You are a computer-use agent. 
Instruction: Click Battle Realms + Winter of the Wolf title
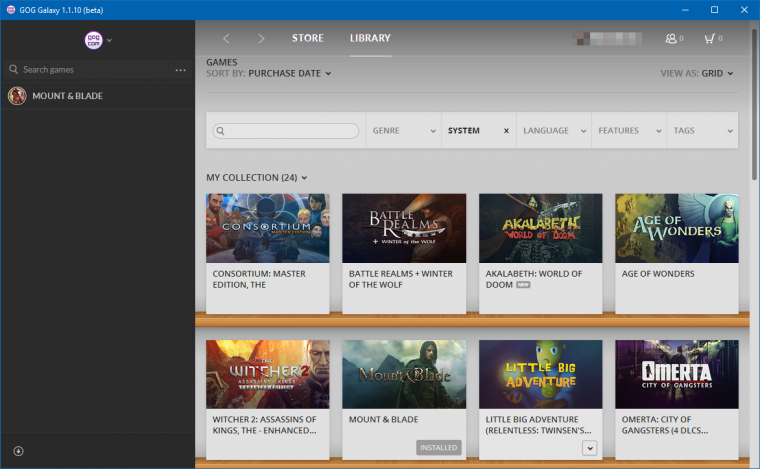(x=401, y=280)
